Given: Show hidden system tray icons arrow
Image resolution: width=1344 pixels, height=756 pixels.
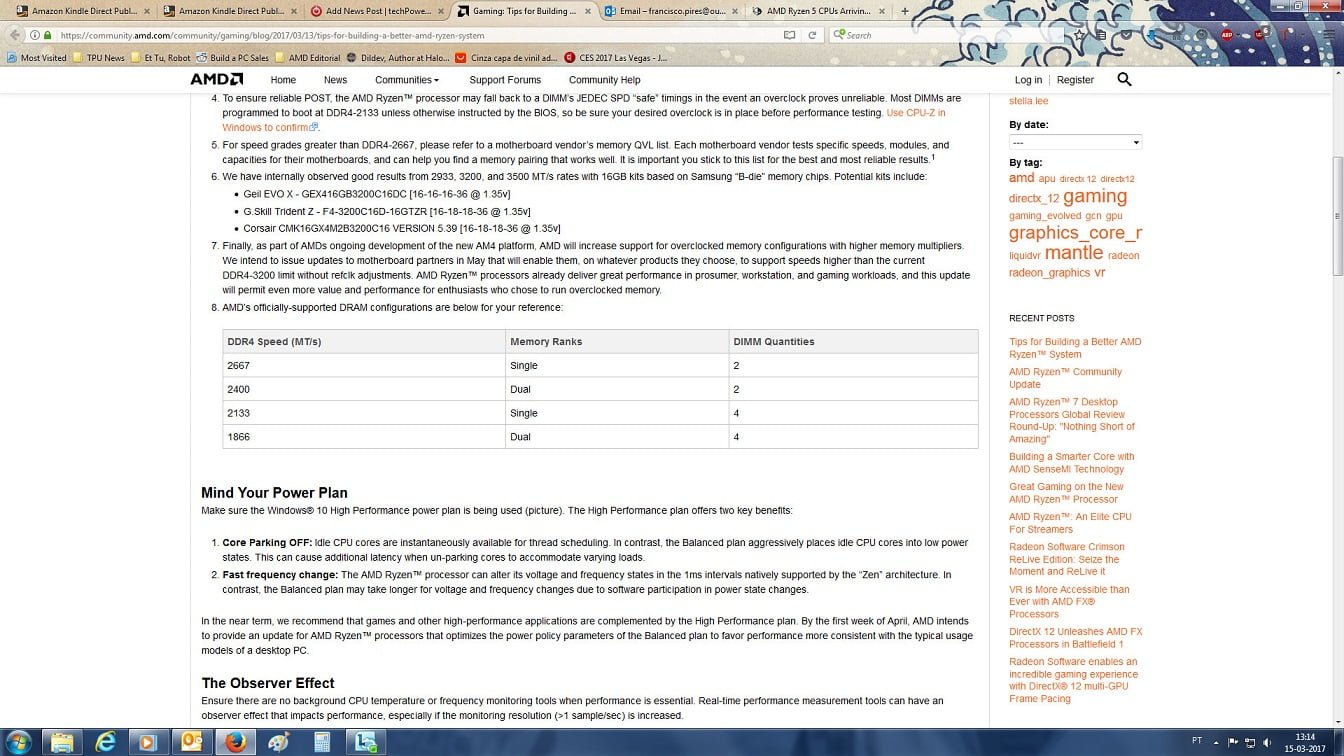Looking at the screenshot, I should pyautogui.click(x=1216, y=742).
